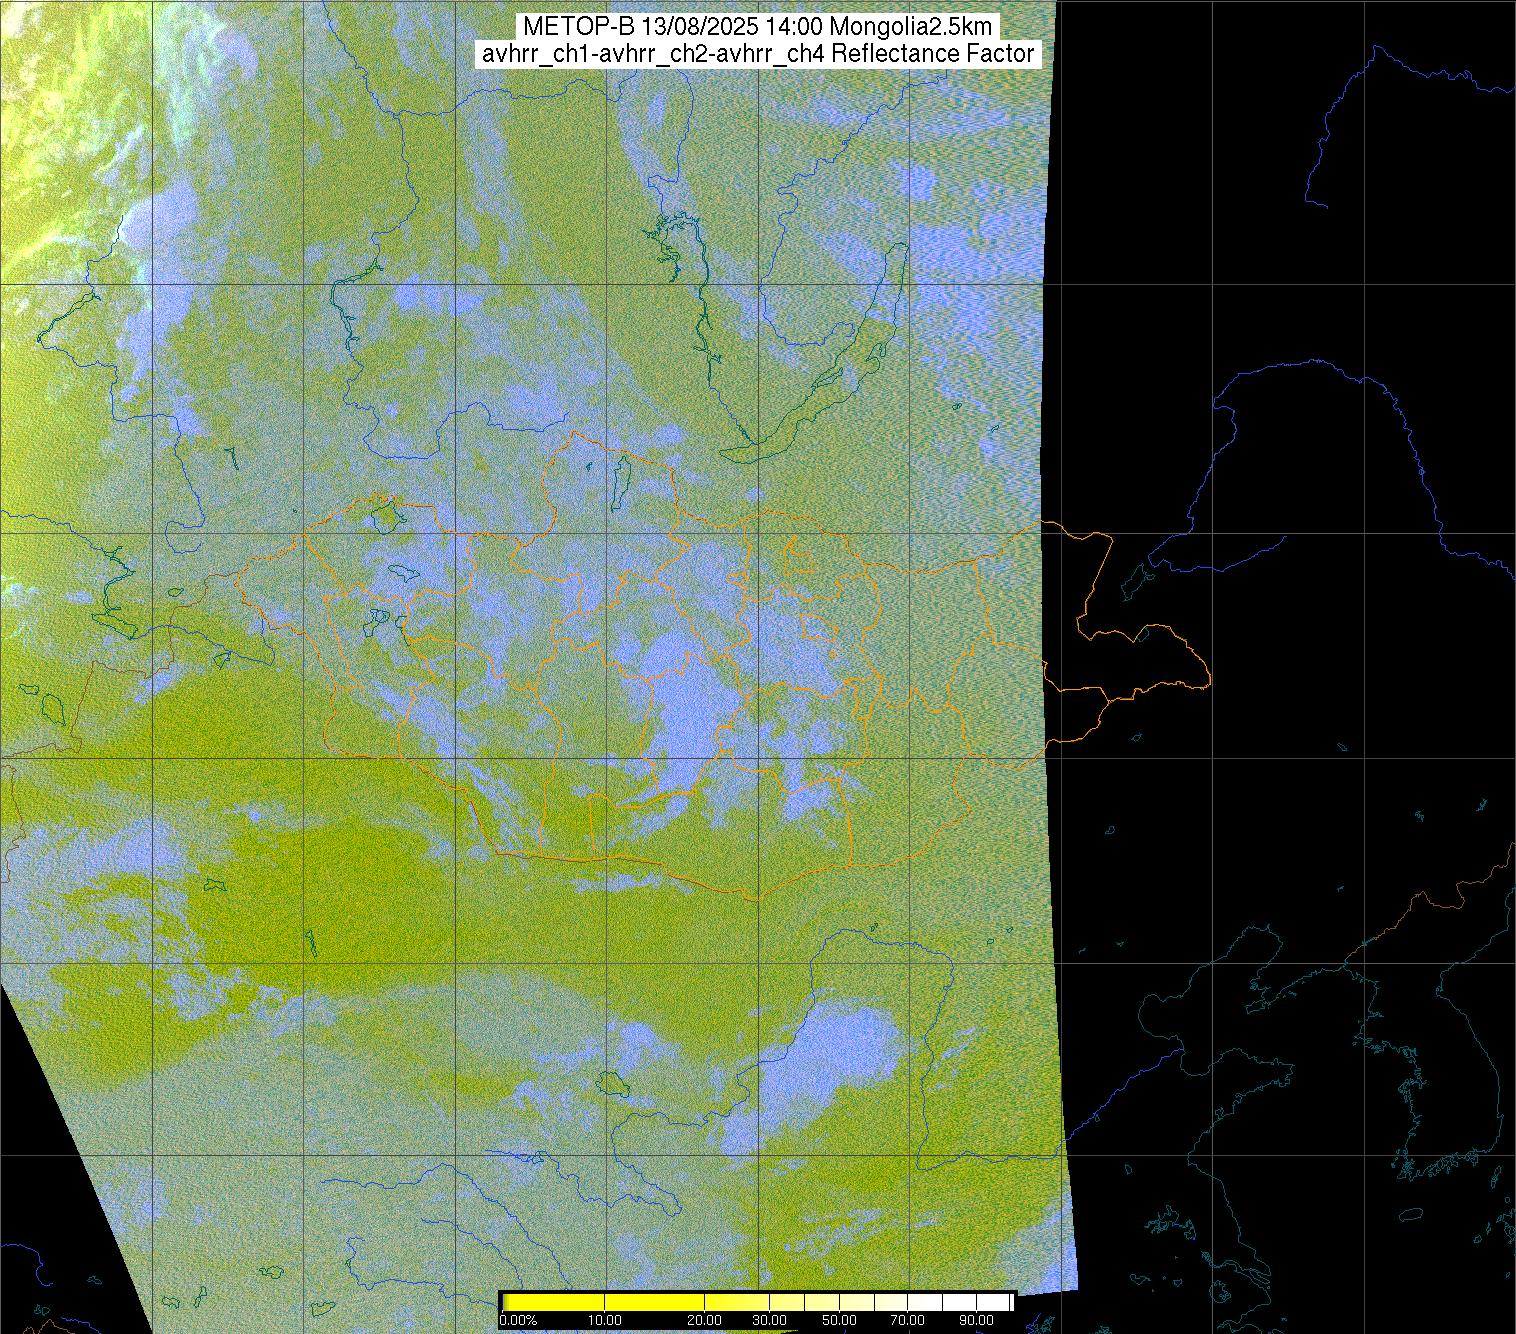Select the 50.00 tick on the color bar
The width and height of the screenshot is (1516, 1334).
pyautogui.click(x=839, y=1320)
